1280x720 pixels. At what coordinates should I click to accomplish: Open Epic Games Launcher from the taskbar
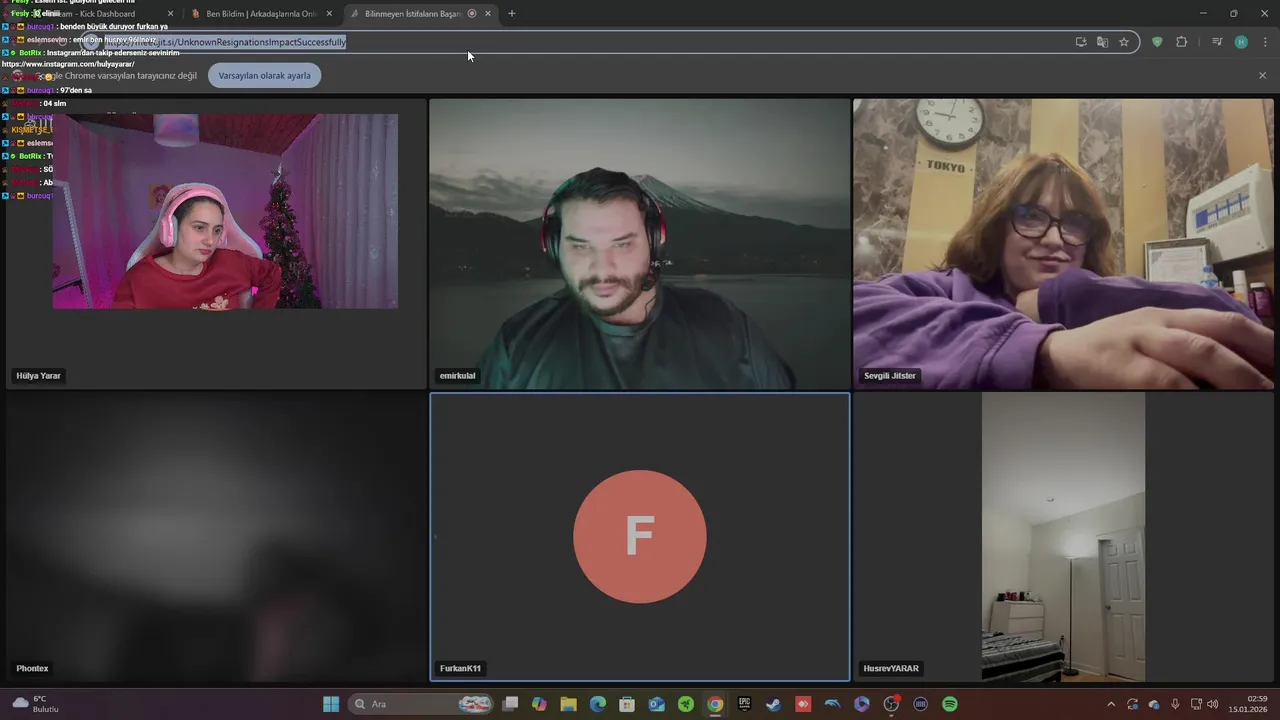pyautogui.click(x=744, y=704)
